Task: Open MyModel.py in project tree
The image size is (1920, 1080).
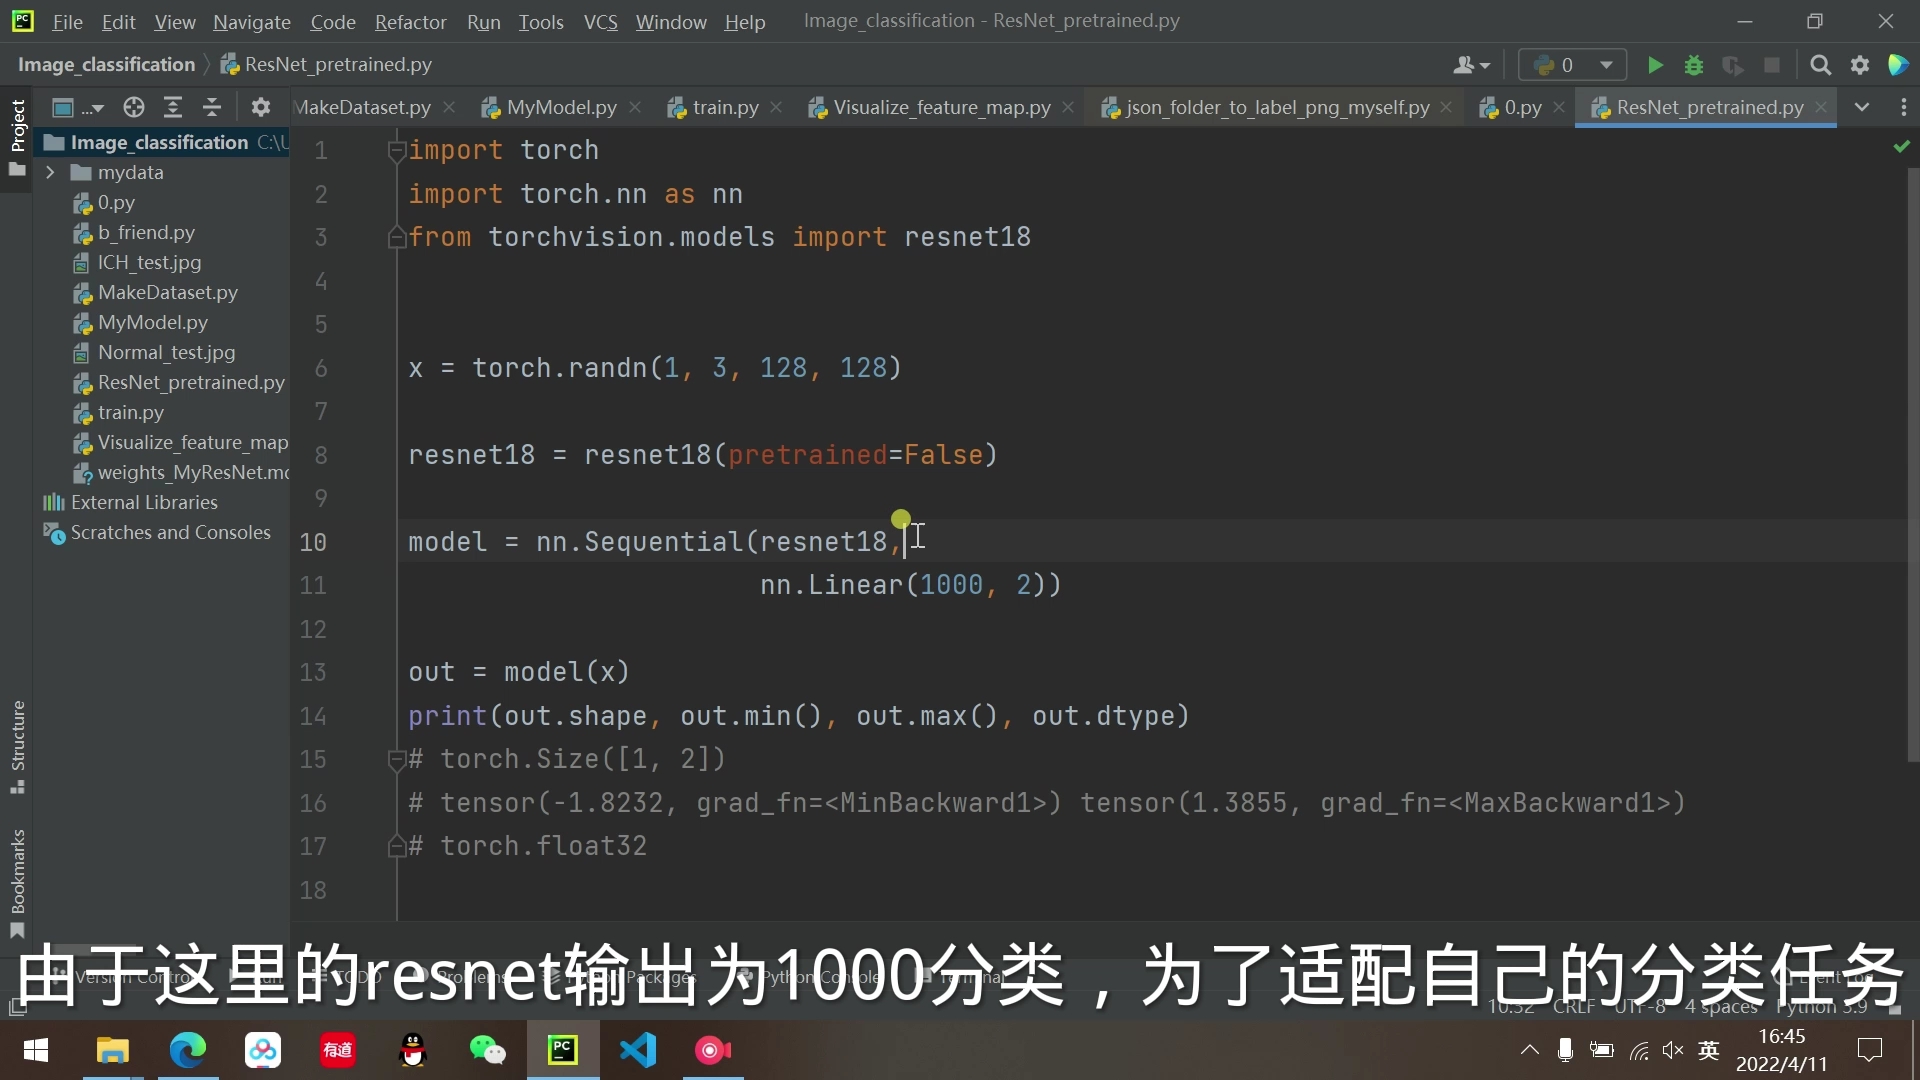Action: [152, 323]
